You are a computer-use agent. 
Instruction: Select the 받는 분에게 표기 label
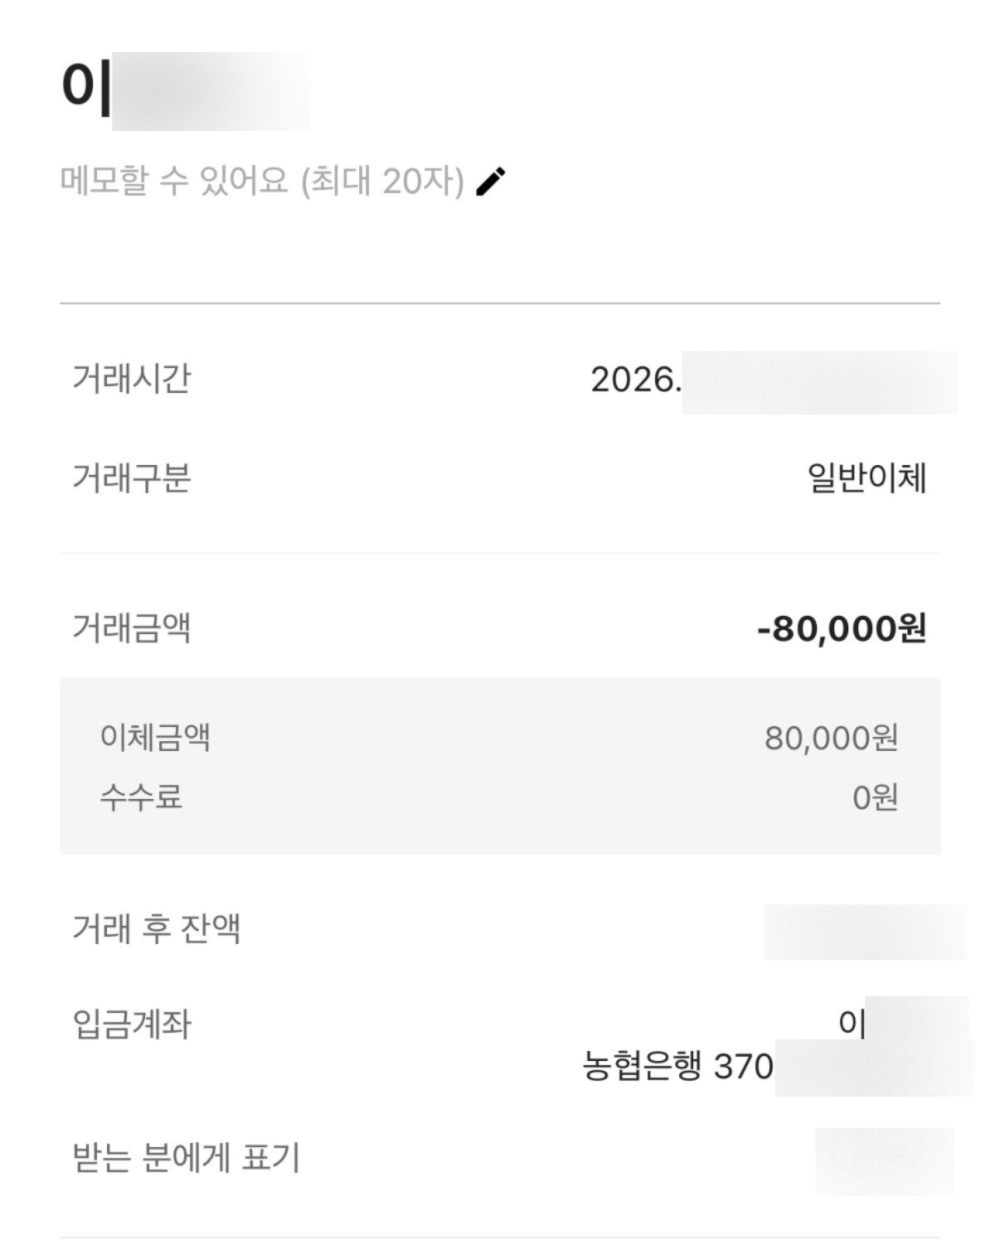coord(185,1158)
